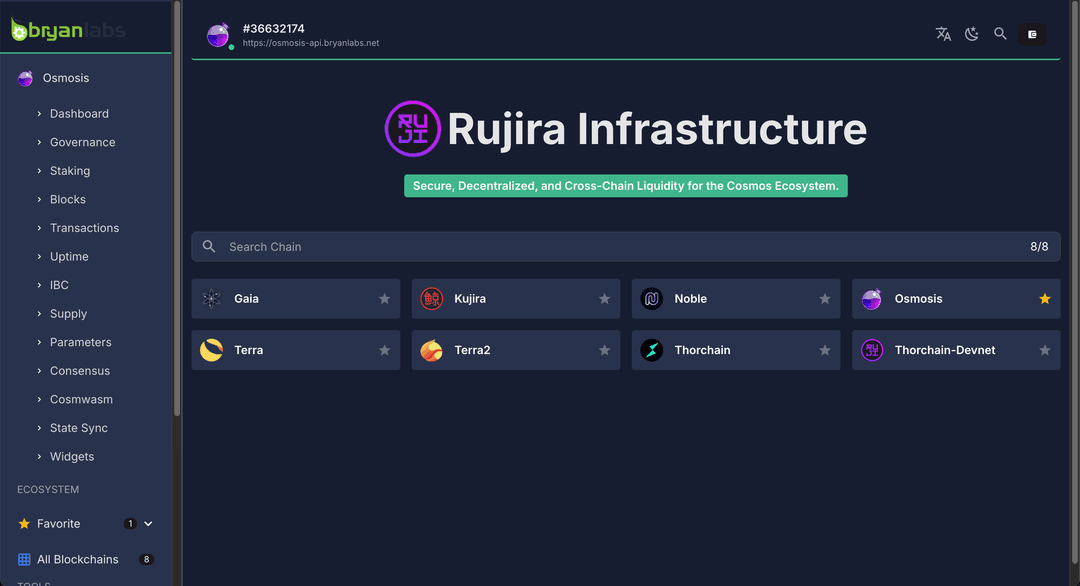Click the Osmosis card logo

[x=872, y=298]
